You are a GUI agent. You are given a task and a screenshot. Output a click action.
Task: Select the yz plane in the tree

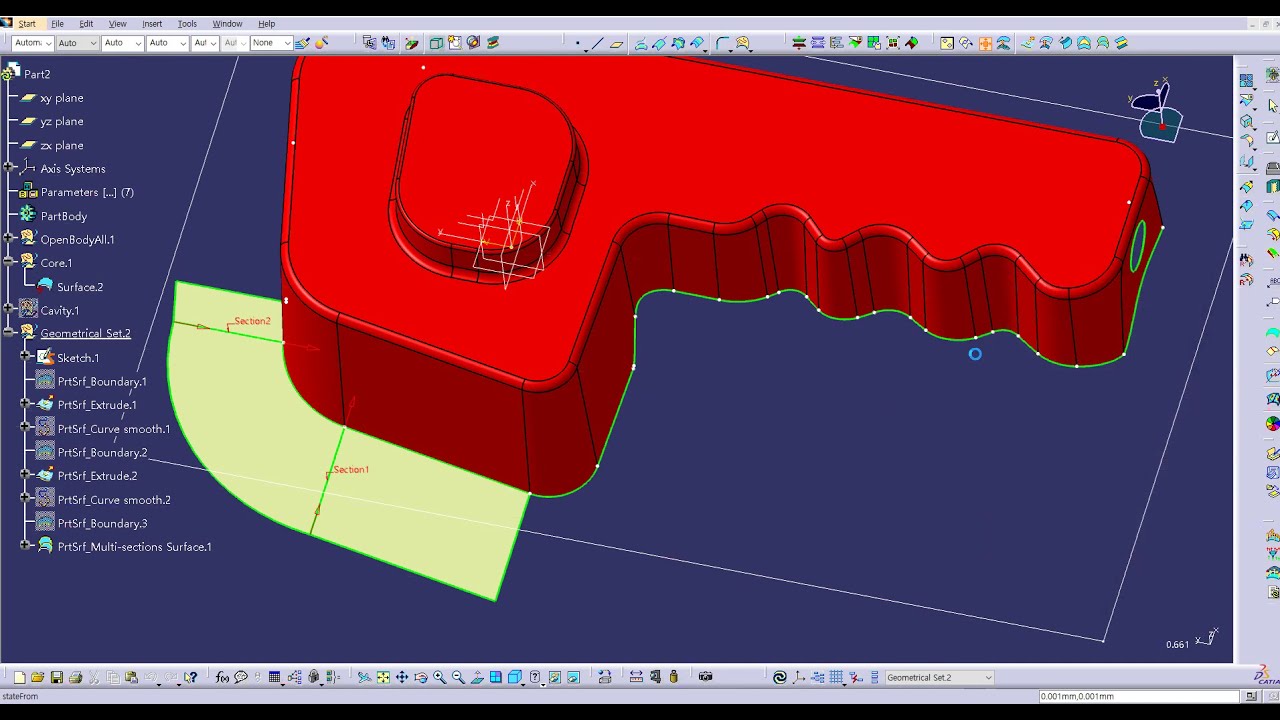tap(61, 121)
